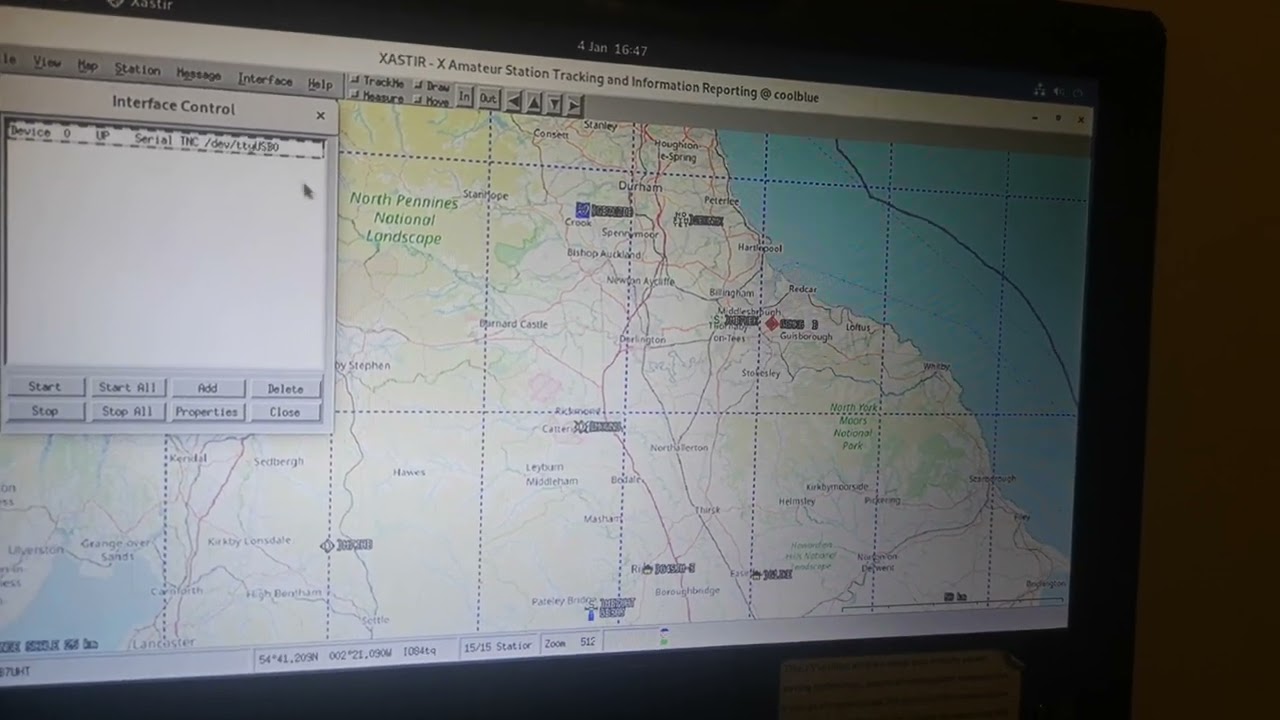Screen dimensions: 1280x720
Task: Open the Help menu
Action: click(320, 84)
